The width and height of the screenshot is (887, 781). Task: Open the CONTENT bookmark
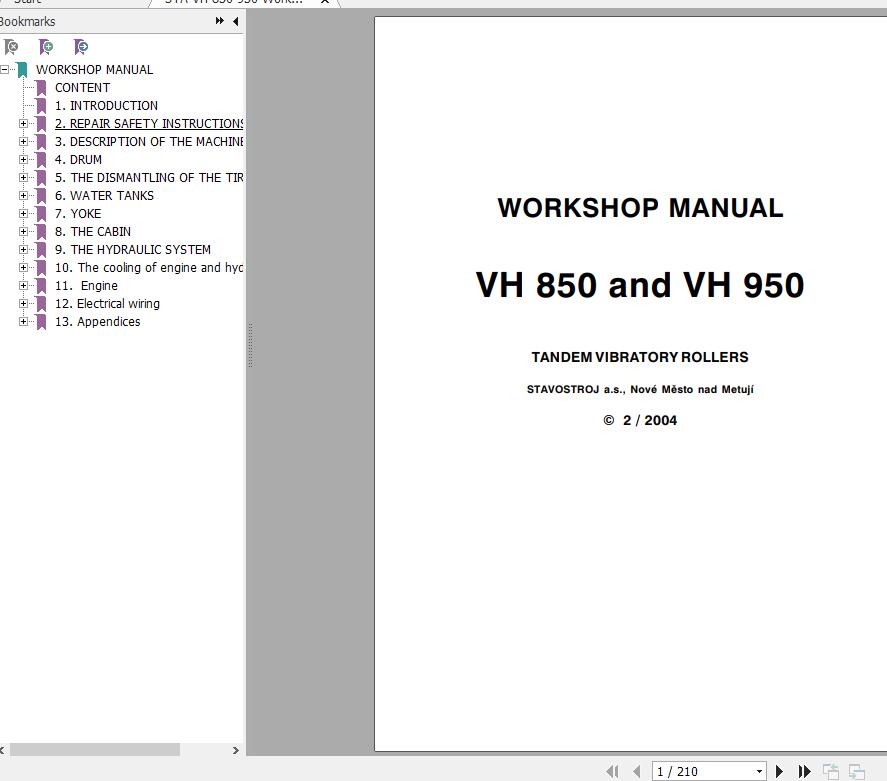[83, 88]
